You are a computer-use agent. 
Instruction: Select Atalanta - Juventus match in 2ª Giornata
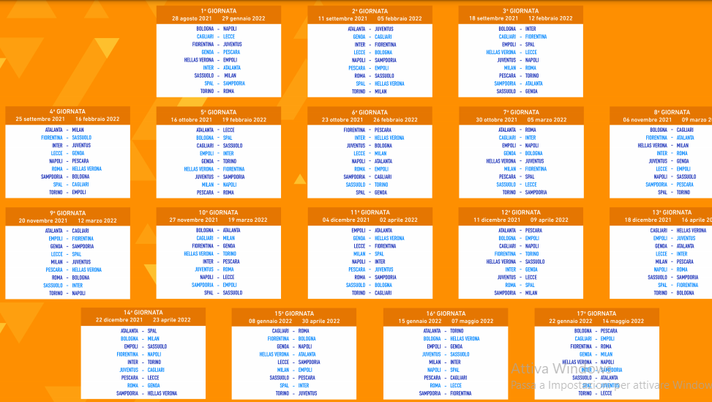pos(370,29)
